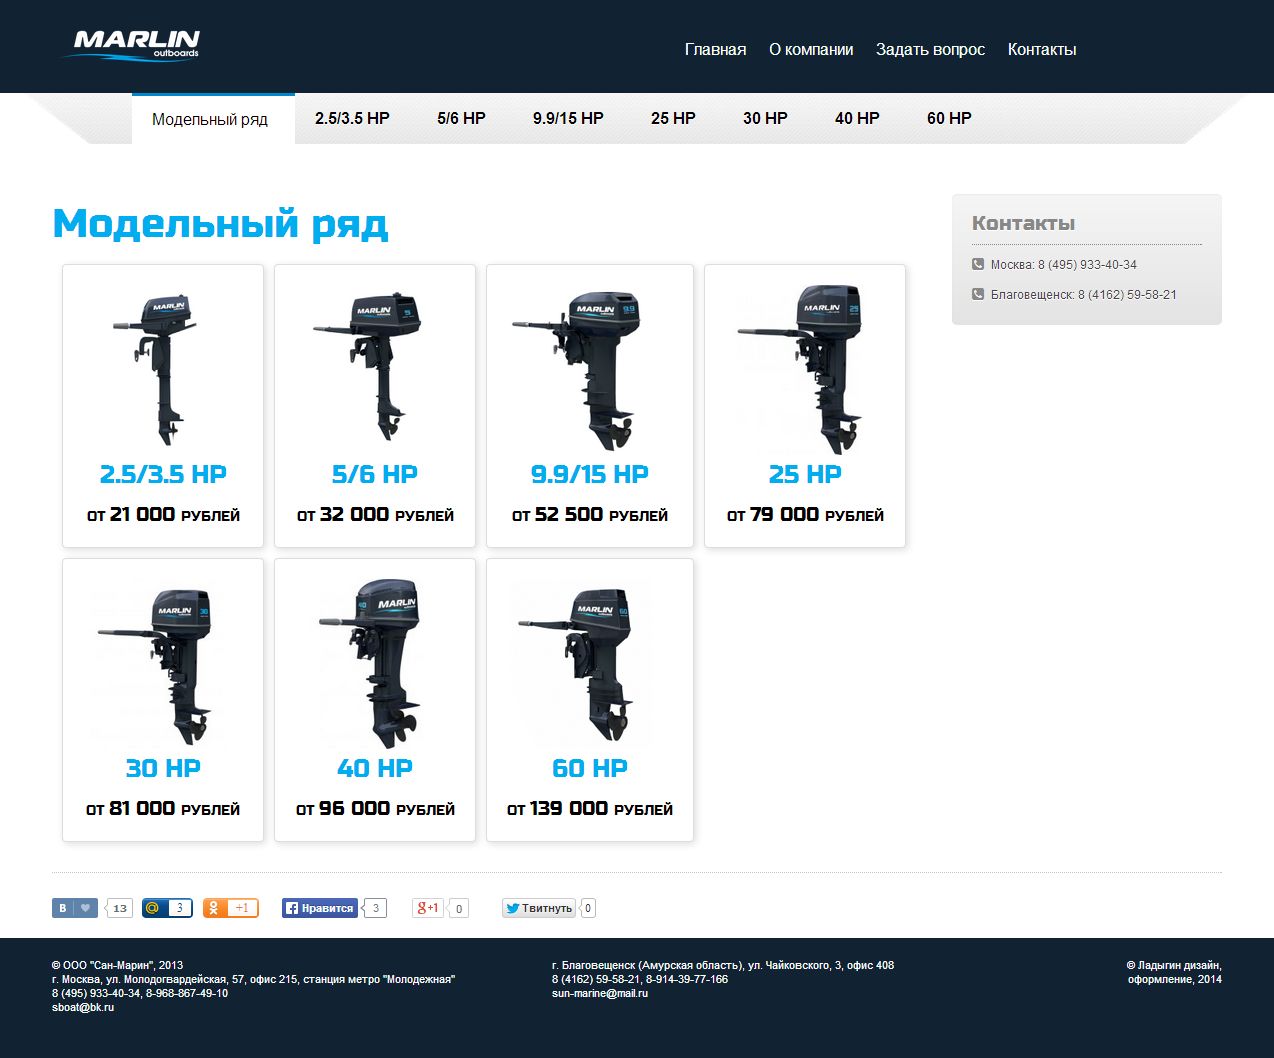Click the Marlin outboards logo
1274x1058 pixels.
click(x=134, y=44)
